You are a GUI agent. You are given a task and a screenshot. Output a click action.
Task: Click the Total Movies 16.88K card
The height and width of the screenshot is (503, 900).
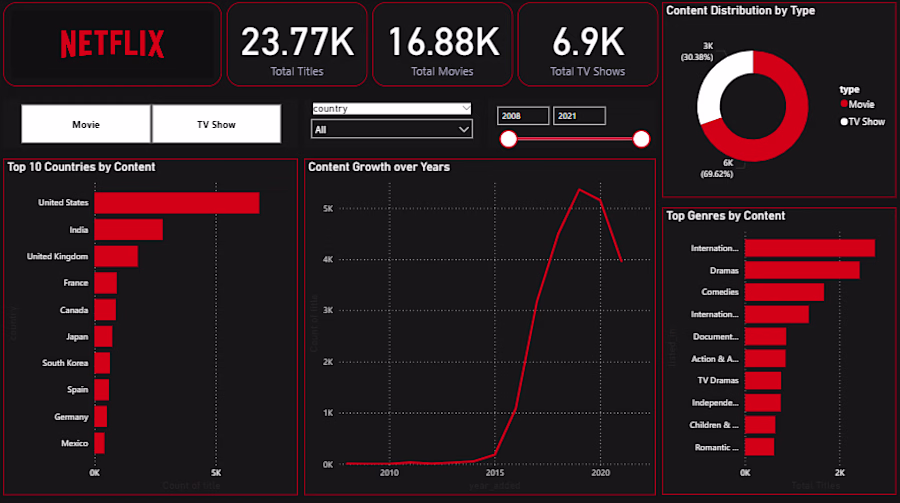pyautogui.click(x=443, y=44)
